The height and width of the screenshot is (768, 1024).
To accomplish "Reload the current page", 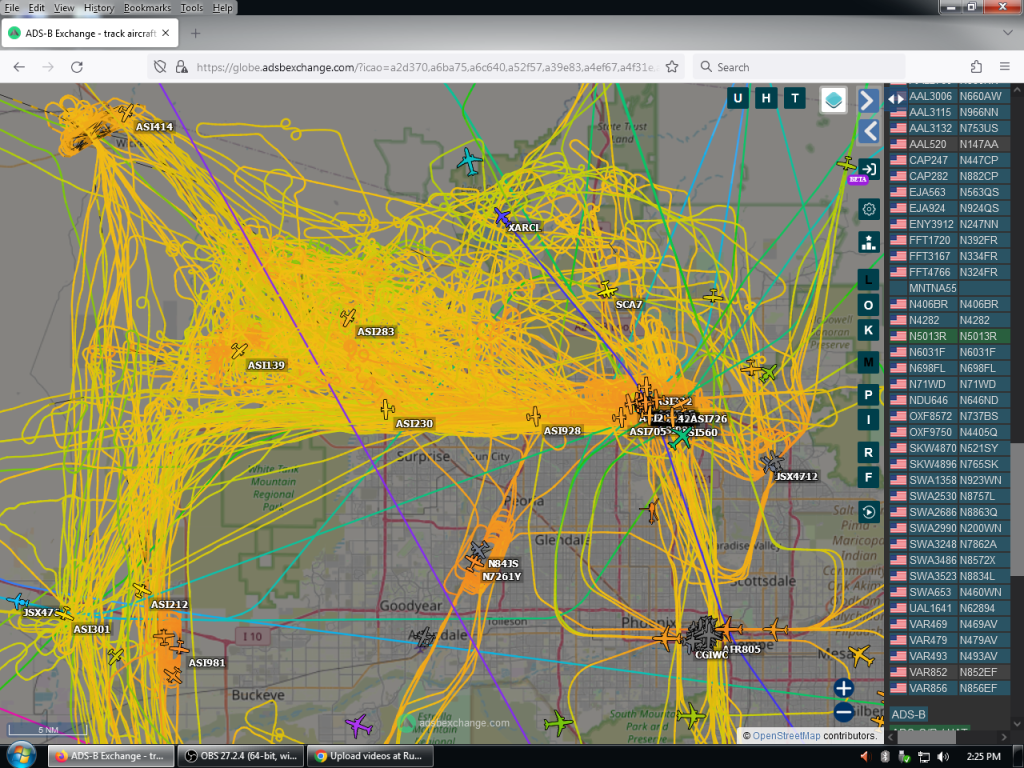I will pos(76,67).
